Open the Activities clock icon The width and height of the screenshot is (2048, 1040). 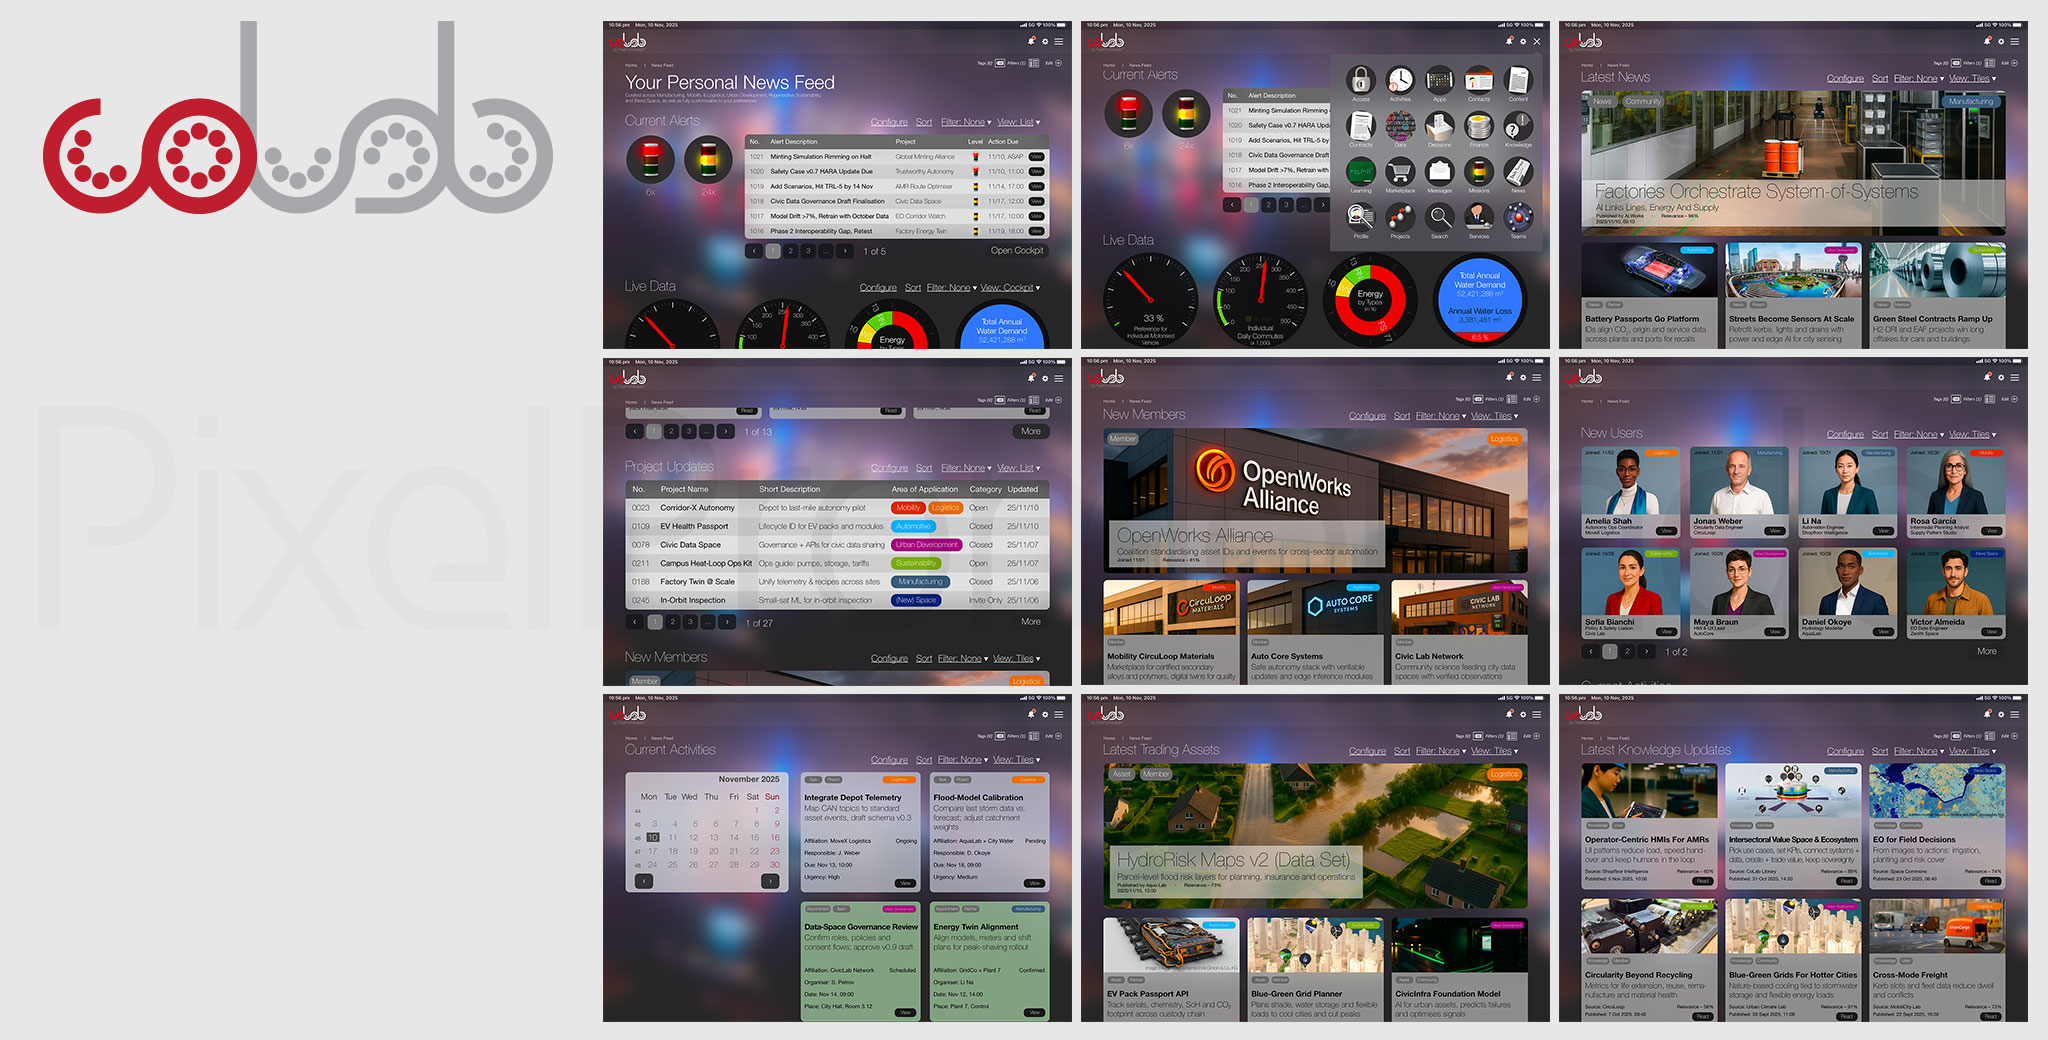point(1400,80)
